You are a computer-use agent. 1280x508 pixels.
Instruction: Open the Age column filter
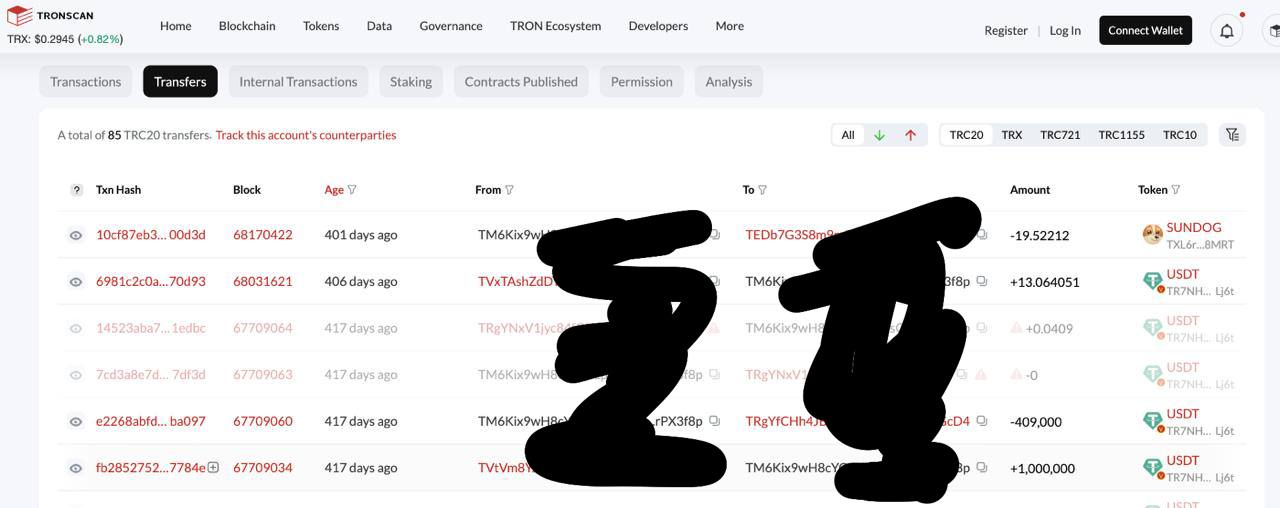point(352,190)
